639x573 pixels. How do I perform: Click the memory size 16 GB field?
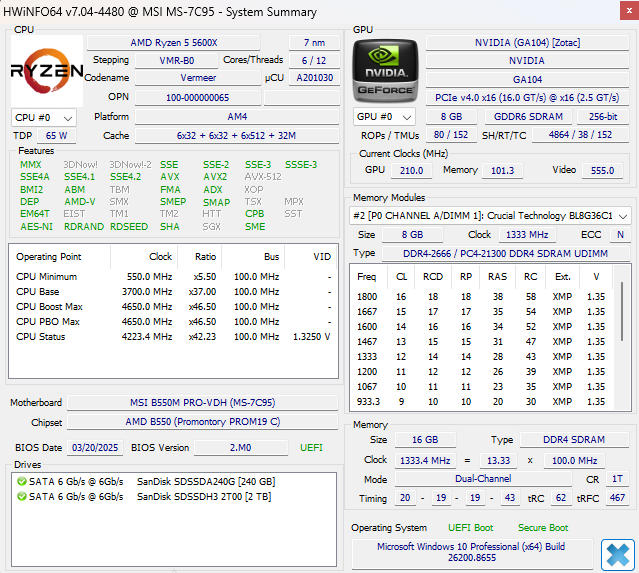425,440
